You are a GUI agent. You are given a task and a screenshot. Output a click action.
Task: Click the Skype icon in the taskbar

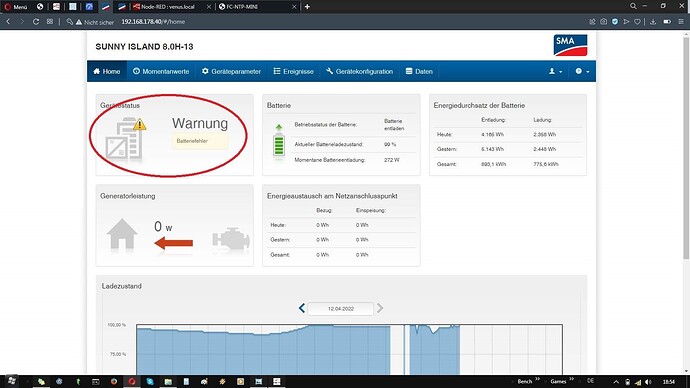pos(150,381)
